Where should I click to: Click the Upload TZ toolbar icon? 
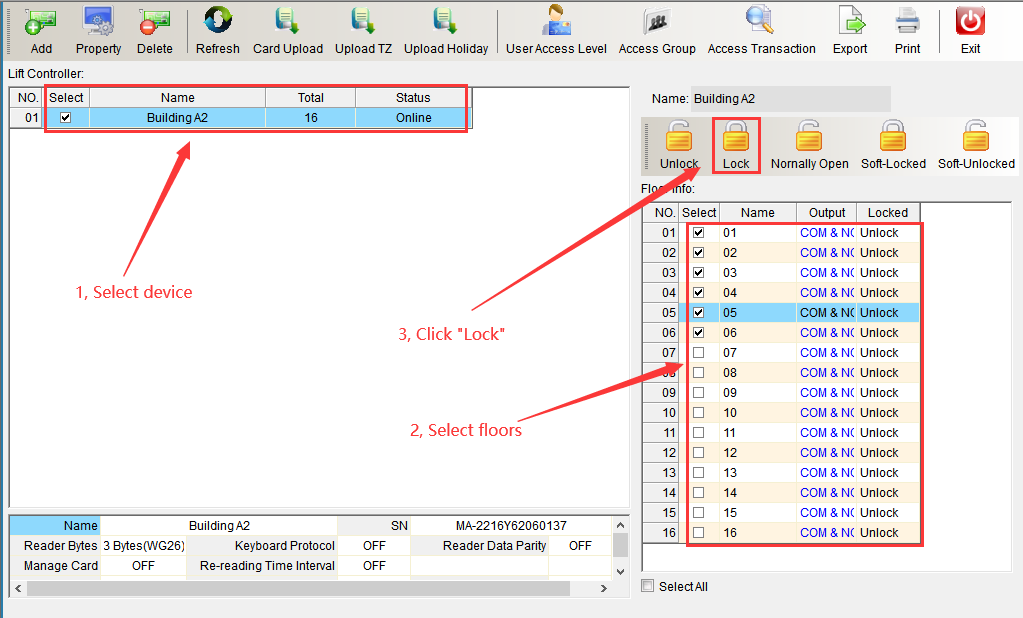[x=363, y=22]
